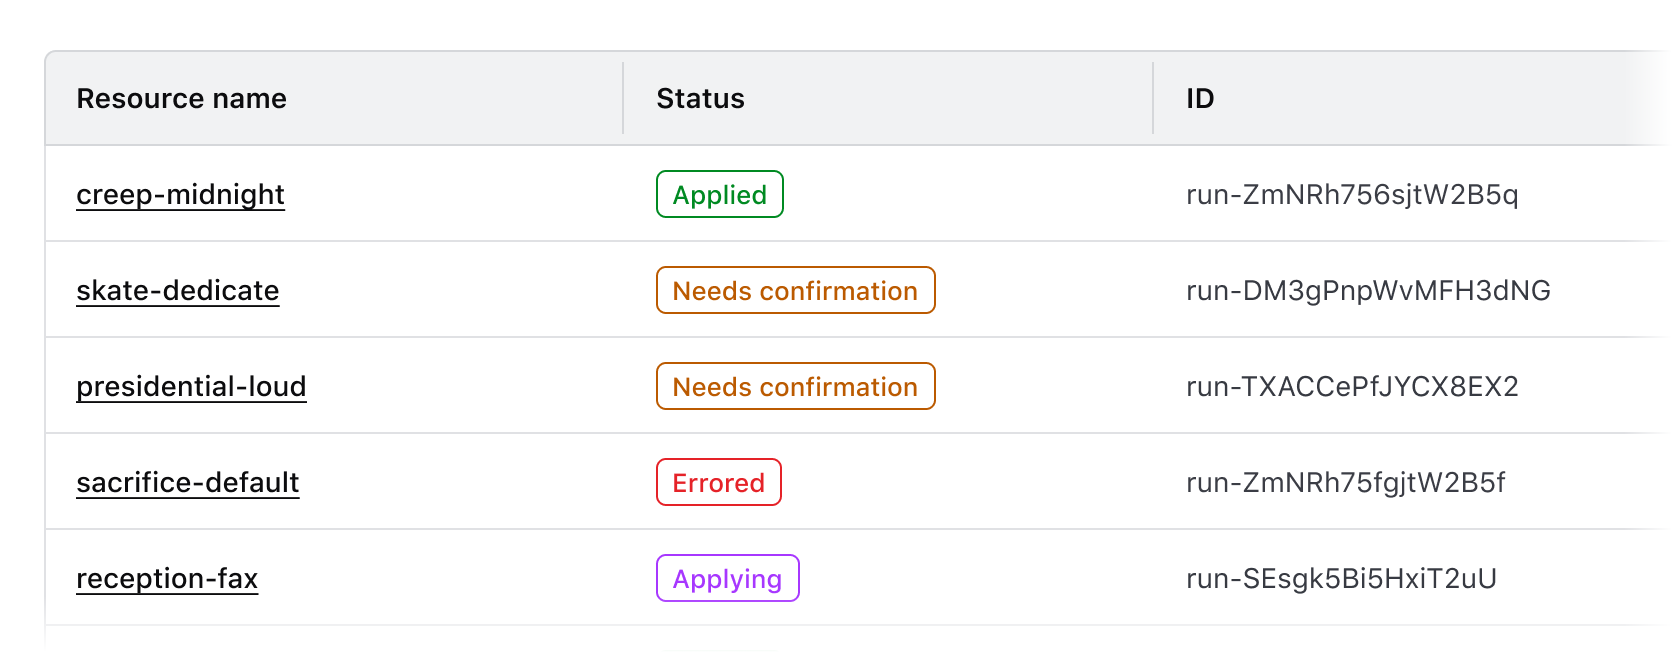
Task: Sort by the Resource name column header
Action: click(x=181, y=98)
